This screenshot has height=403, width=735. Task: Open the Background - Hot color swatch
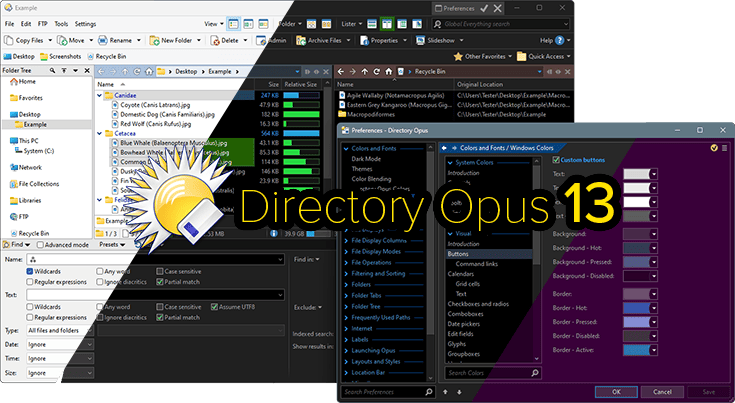640,248
